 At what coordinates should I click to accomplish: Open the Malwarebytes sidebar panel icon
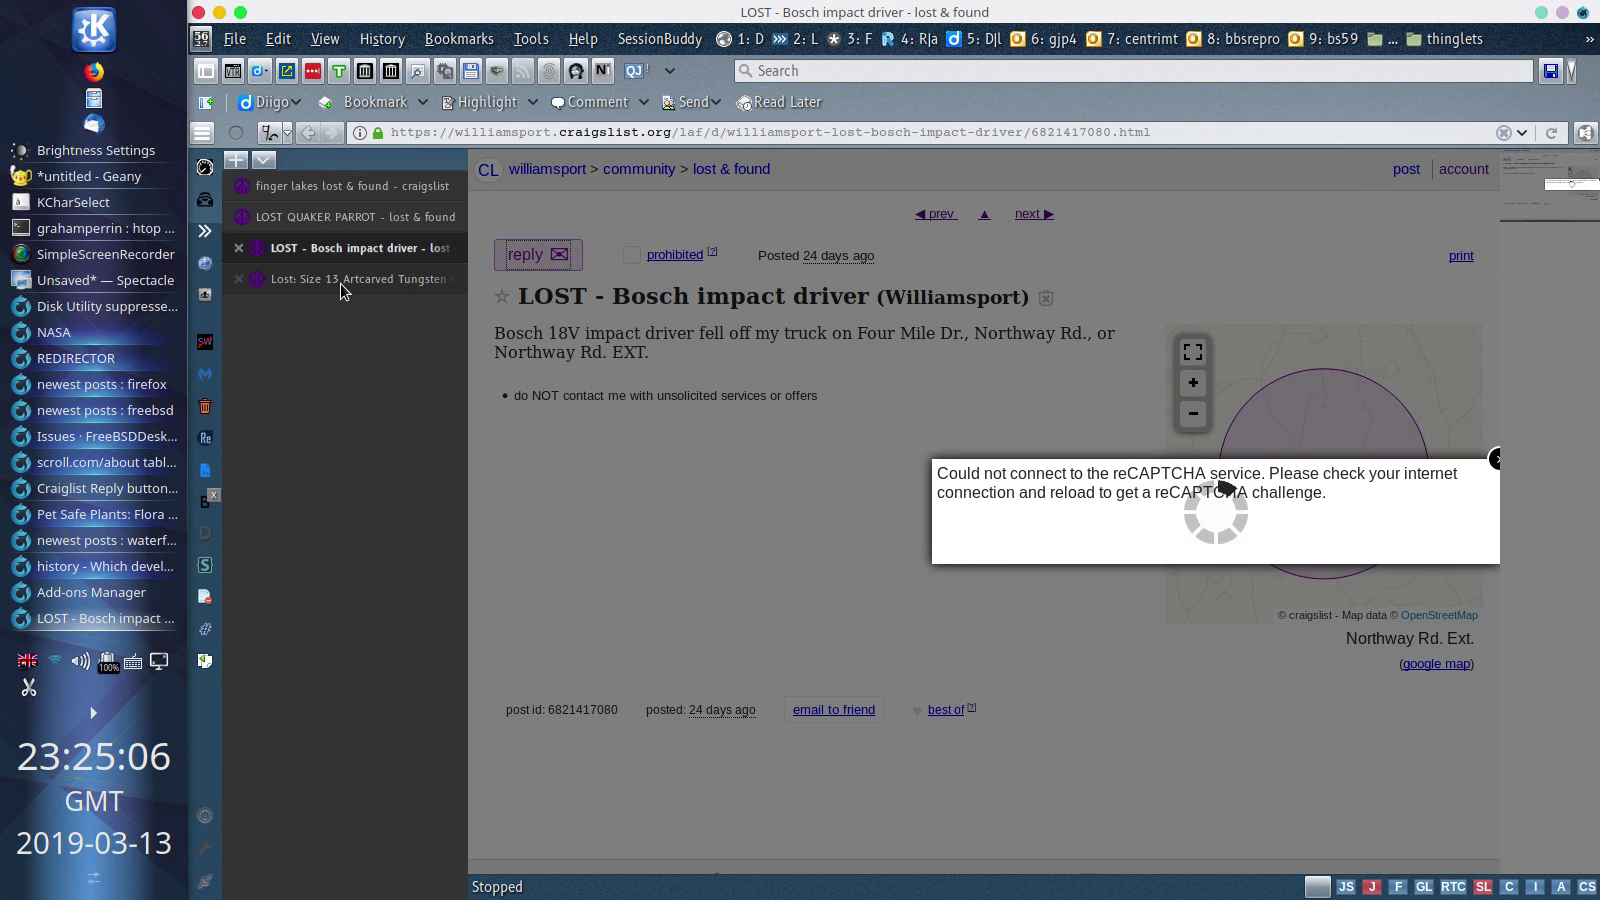click(205, 374)
